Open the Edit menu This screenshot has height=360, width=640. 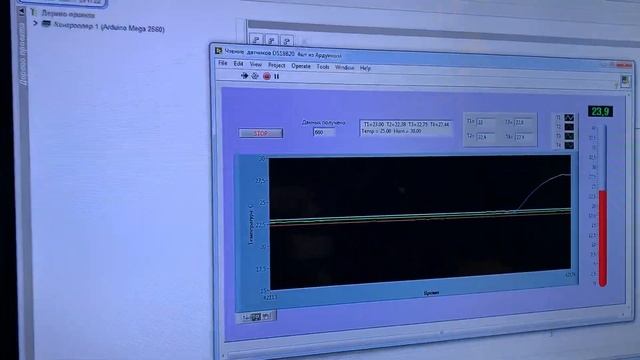pyautogui.click(x=238, y=64)
